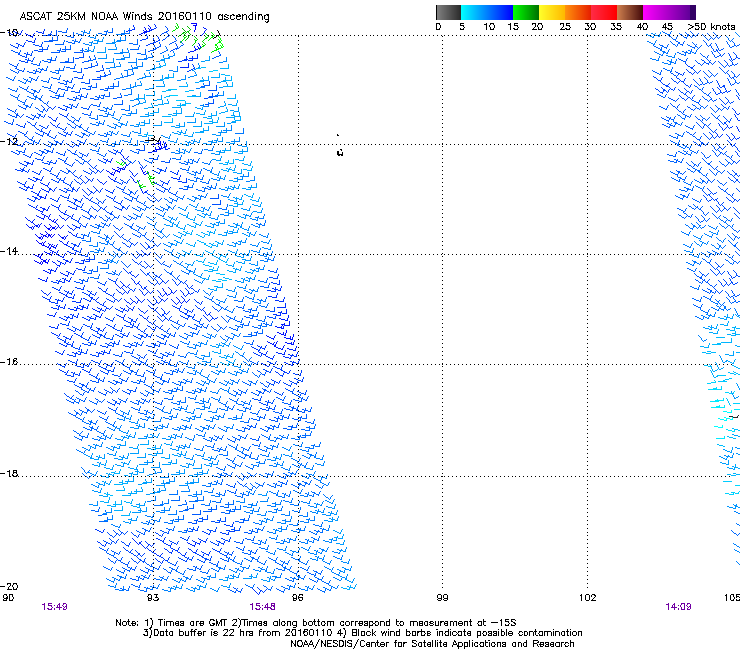Click latitude label -12 on left axis

pyautogui.click(x=9, y=142)
